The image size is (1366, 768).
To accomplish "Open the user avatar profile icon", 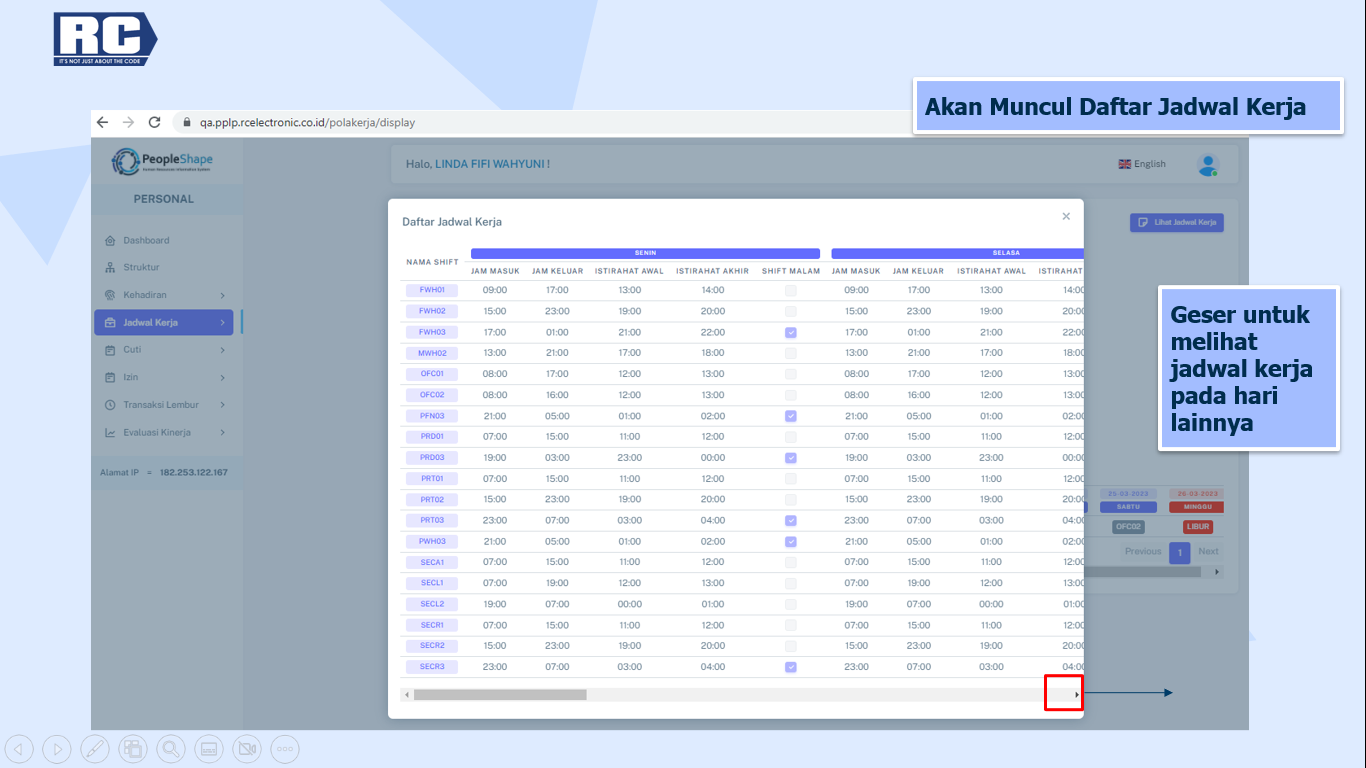I will [1208, 165].
